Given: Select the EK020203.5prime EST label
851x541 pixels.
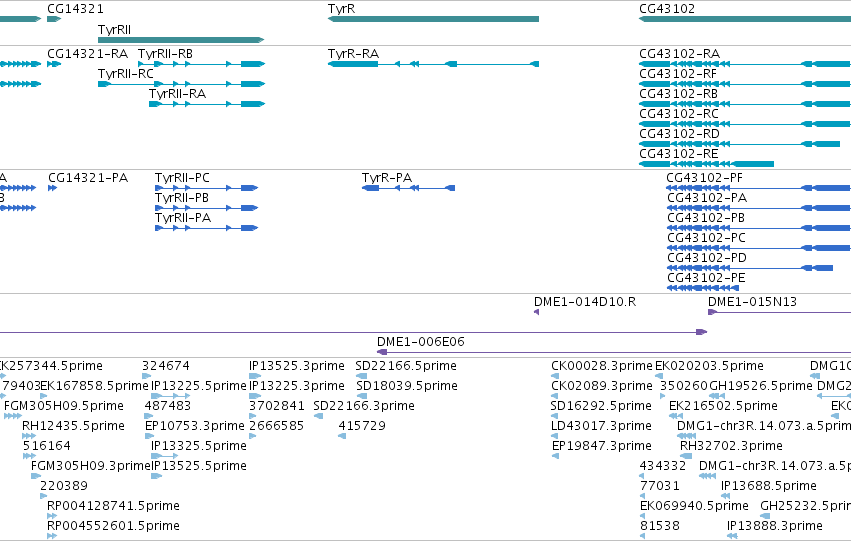Looking at the screenshot, I should 709,366.
